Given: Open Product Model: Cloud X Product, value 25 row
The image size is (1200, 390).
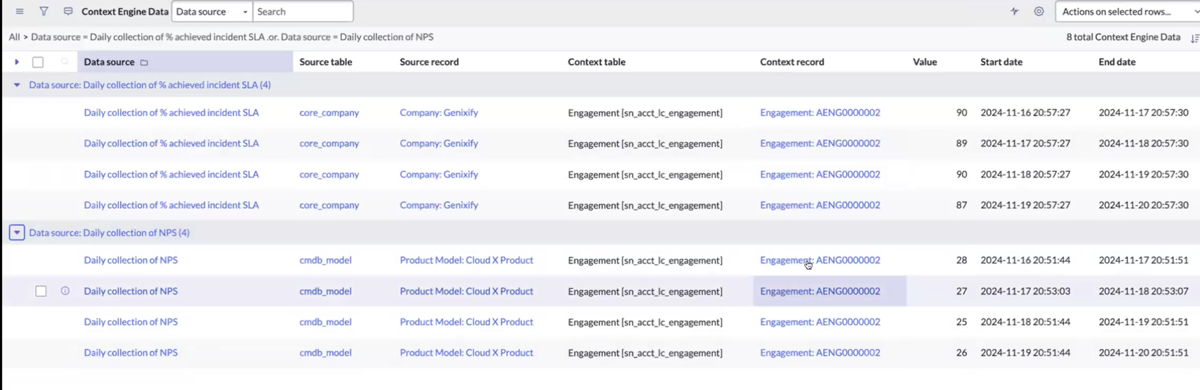Looking at the screenshot, I should click(x=466, y=322).
